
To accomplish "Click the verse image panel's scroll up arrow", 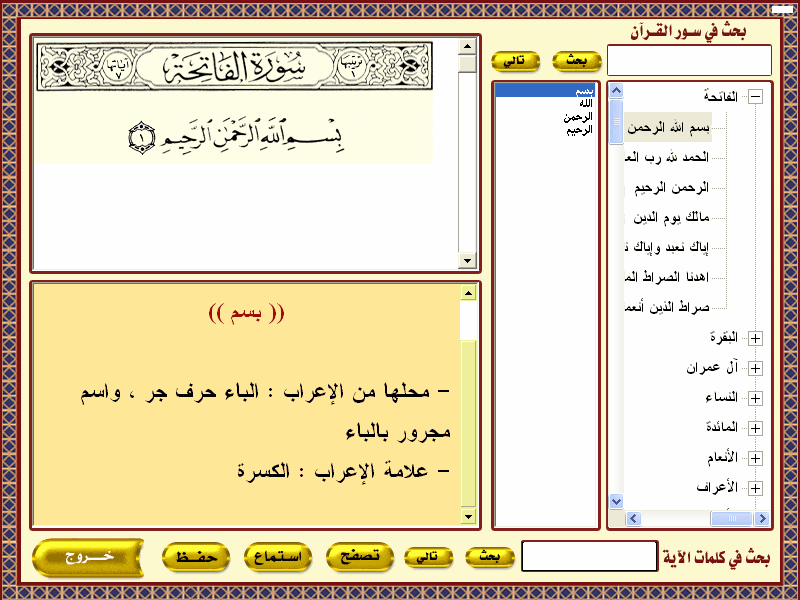I will click(467, 46).
